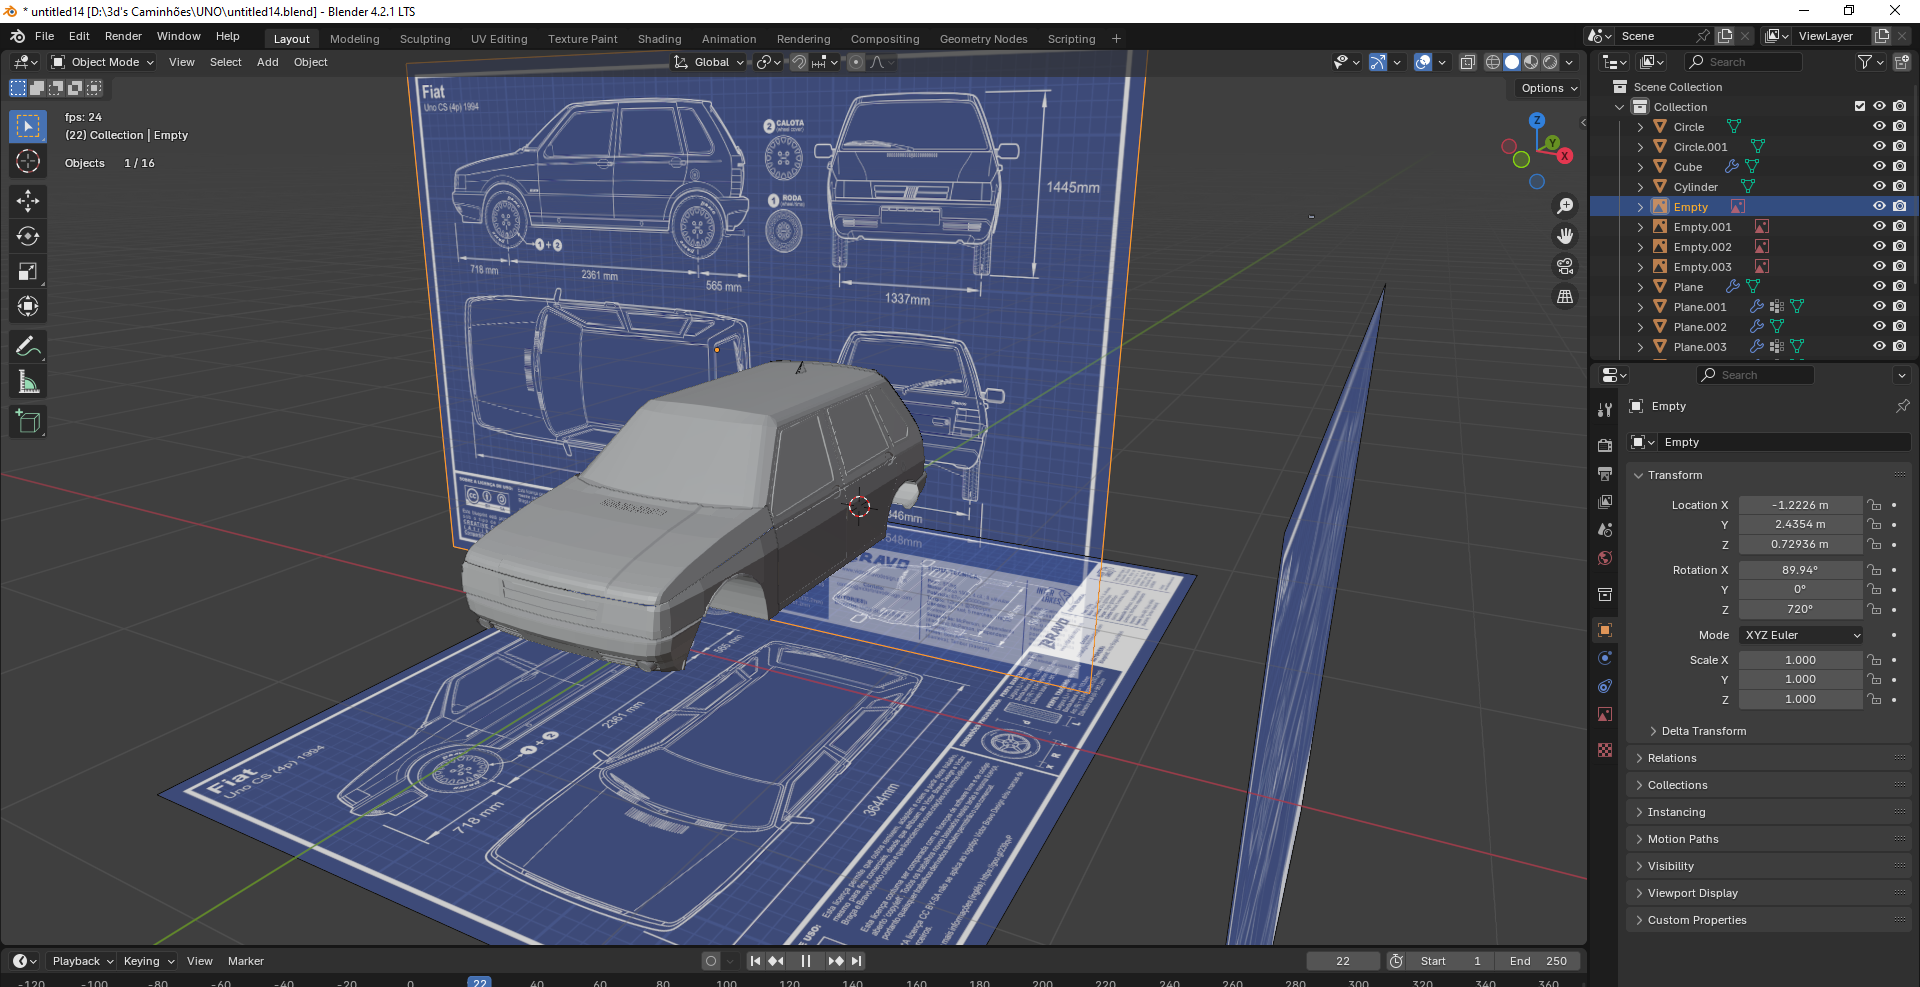This screenshot has height=987, width=1920.
Task: Switch to orthographic/perspective grid view icon
Action: pos(1565,297)
